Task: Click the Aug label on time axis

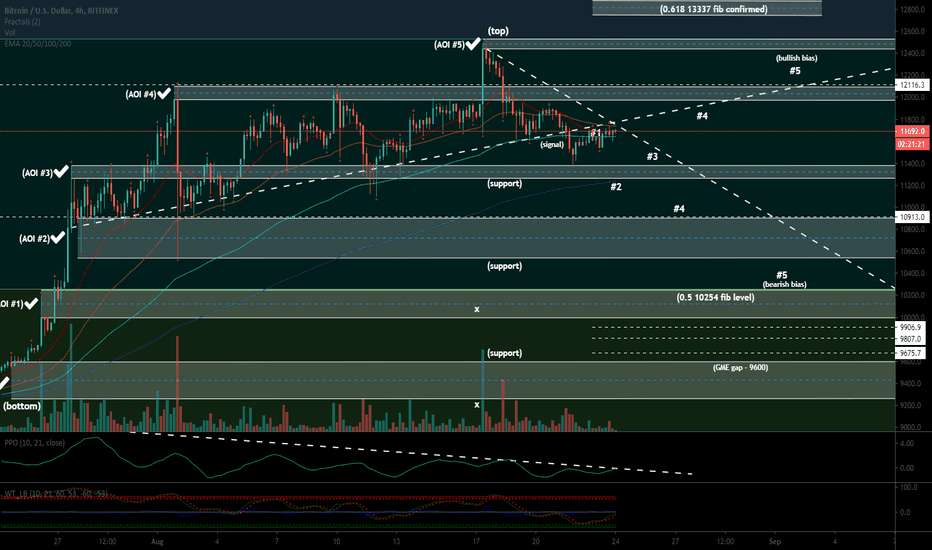Action: 157,542
